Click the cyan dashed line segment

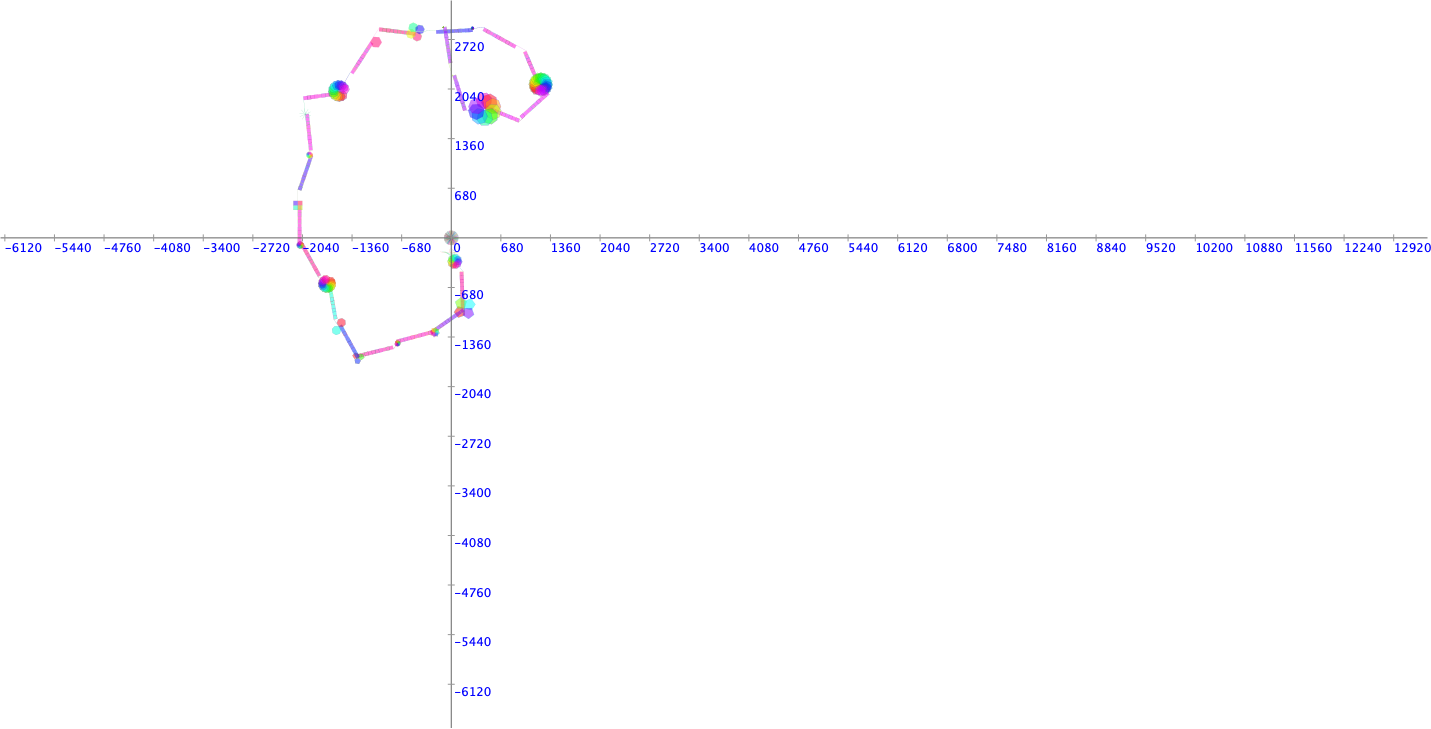coord(332,308)
